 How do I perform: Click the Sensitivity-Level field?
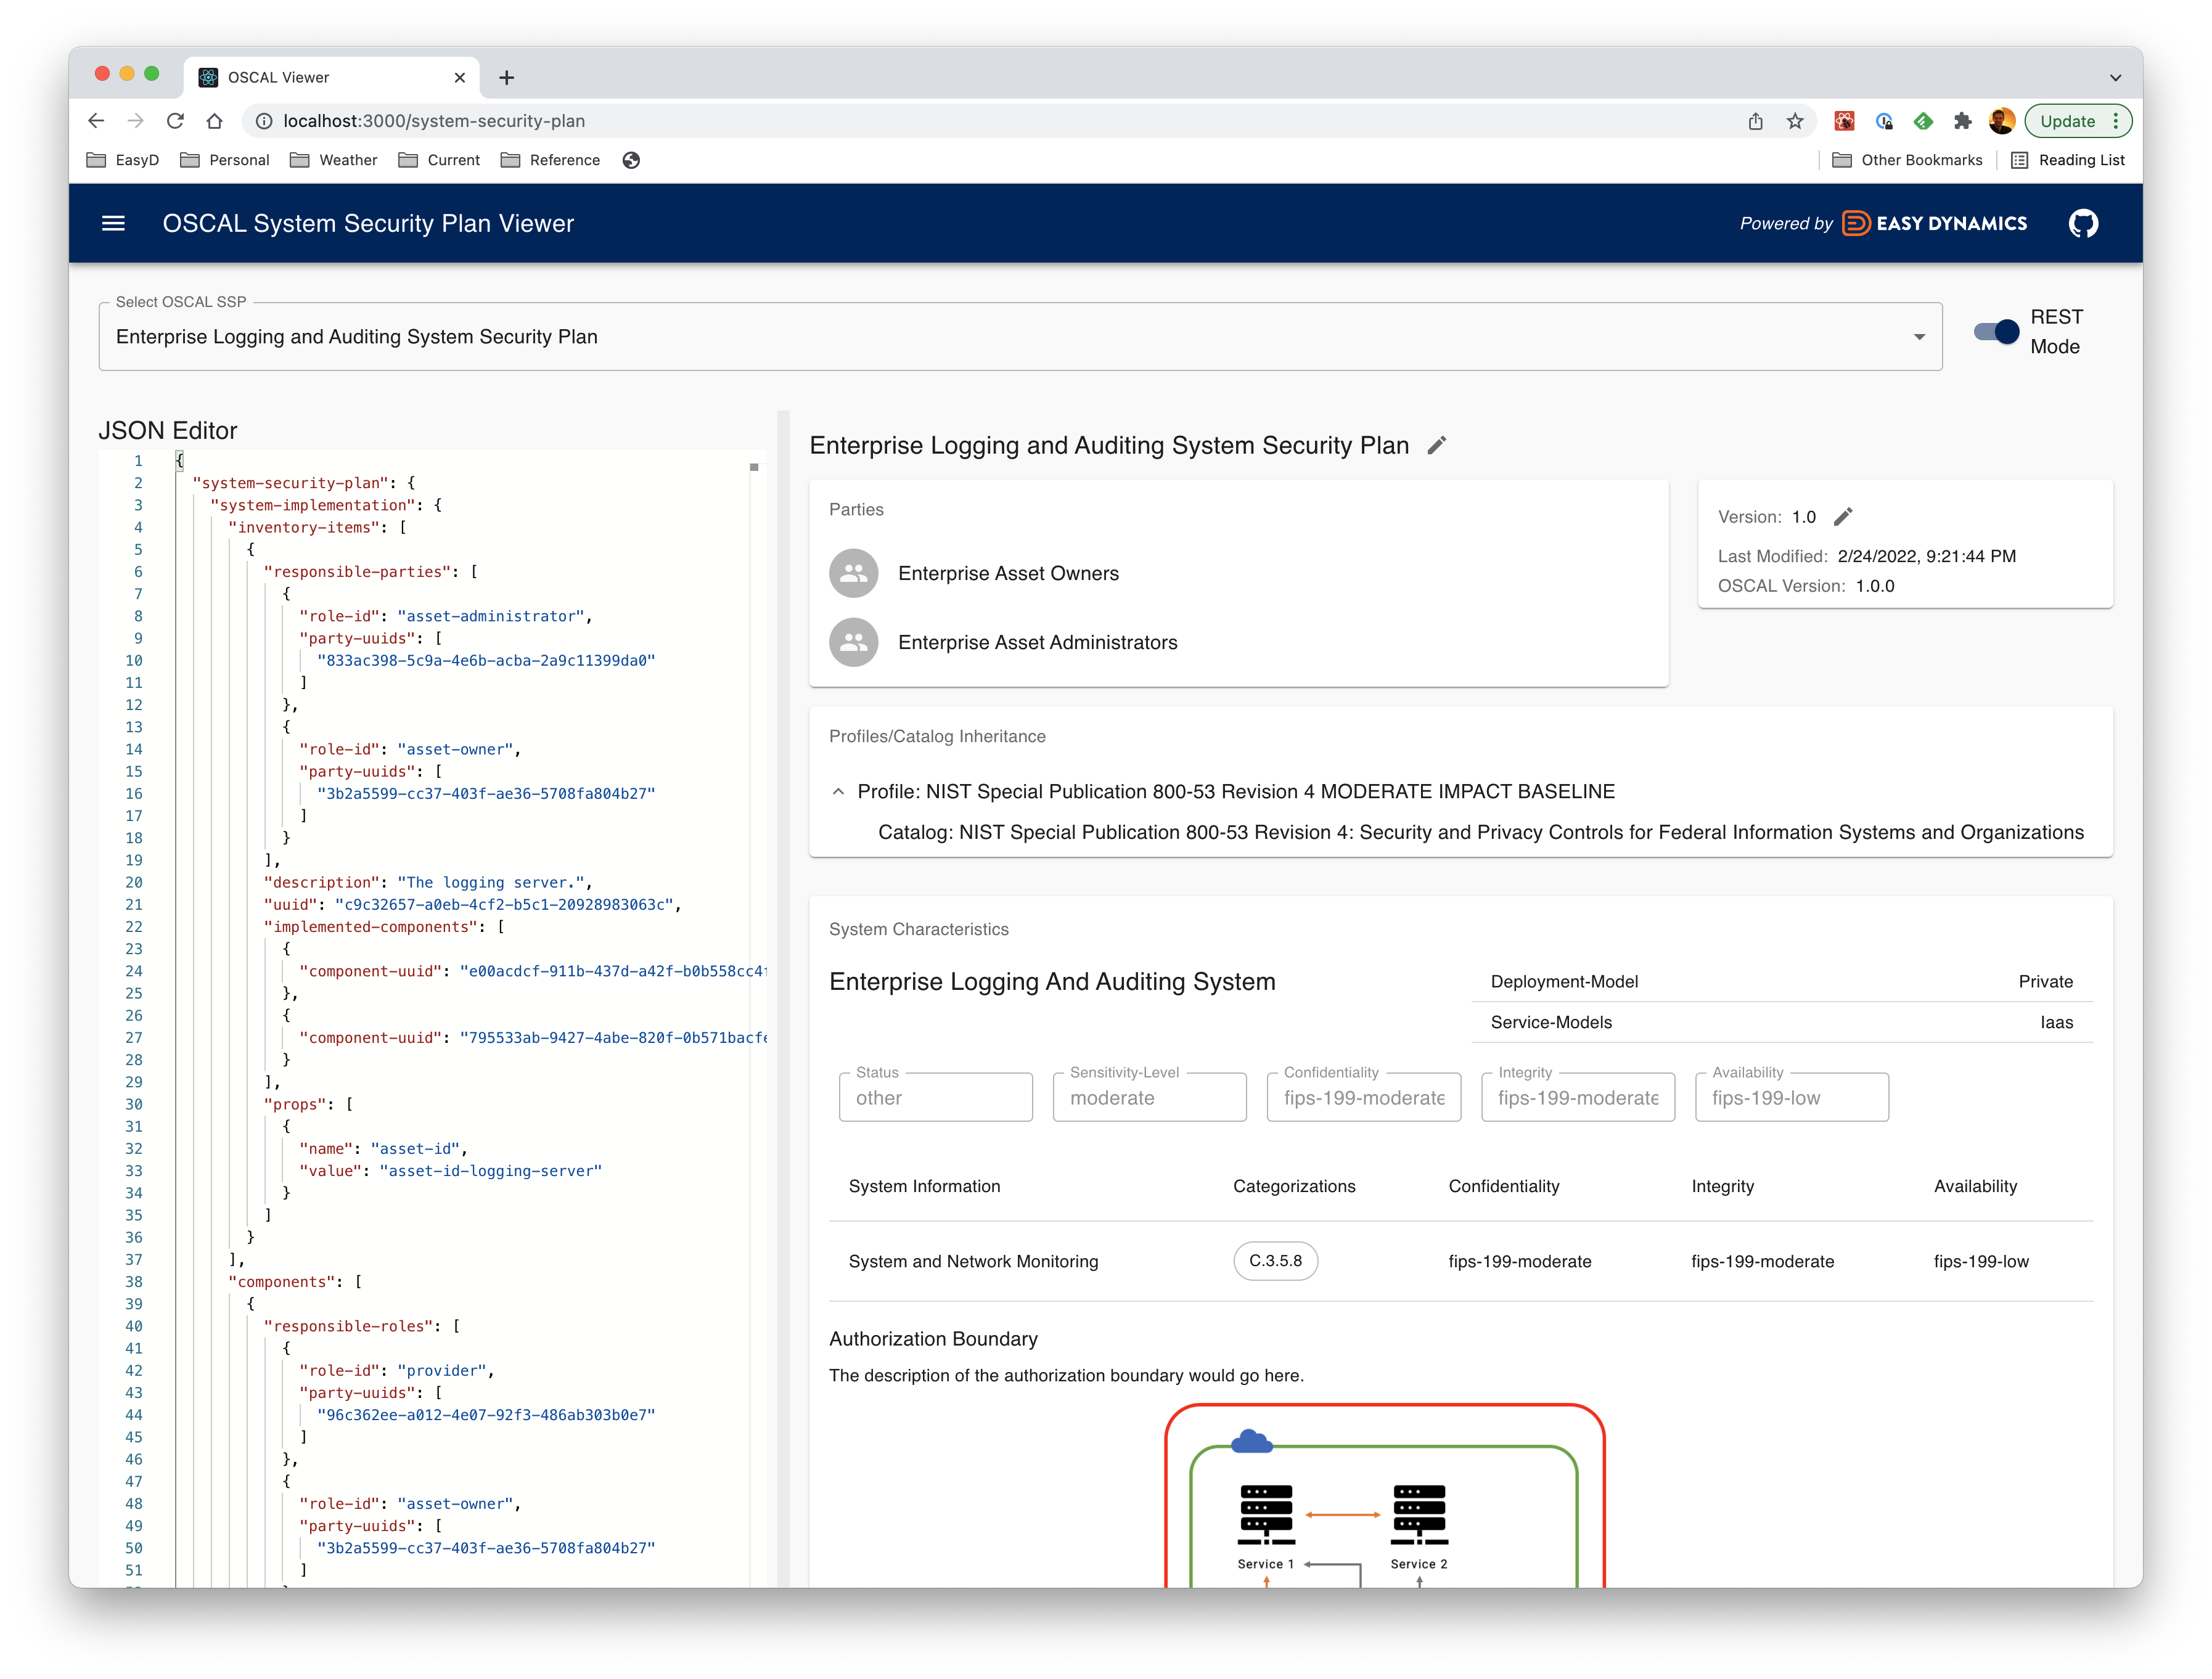tap(1149, 1097)
